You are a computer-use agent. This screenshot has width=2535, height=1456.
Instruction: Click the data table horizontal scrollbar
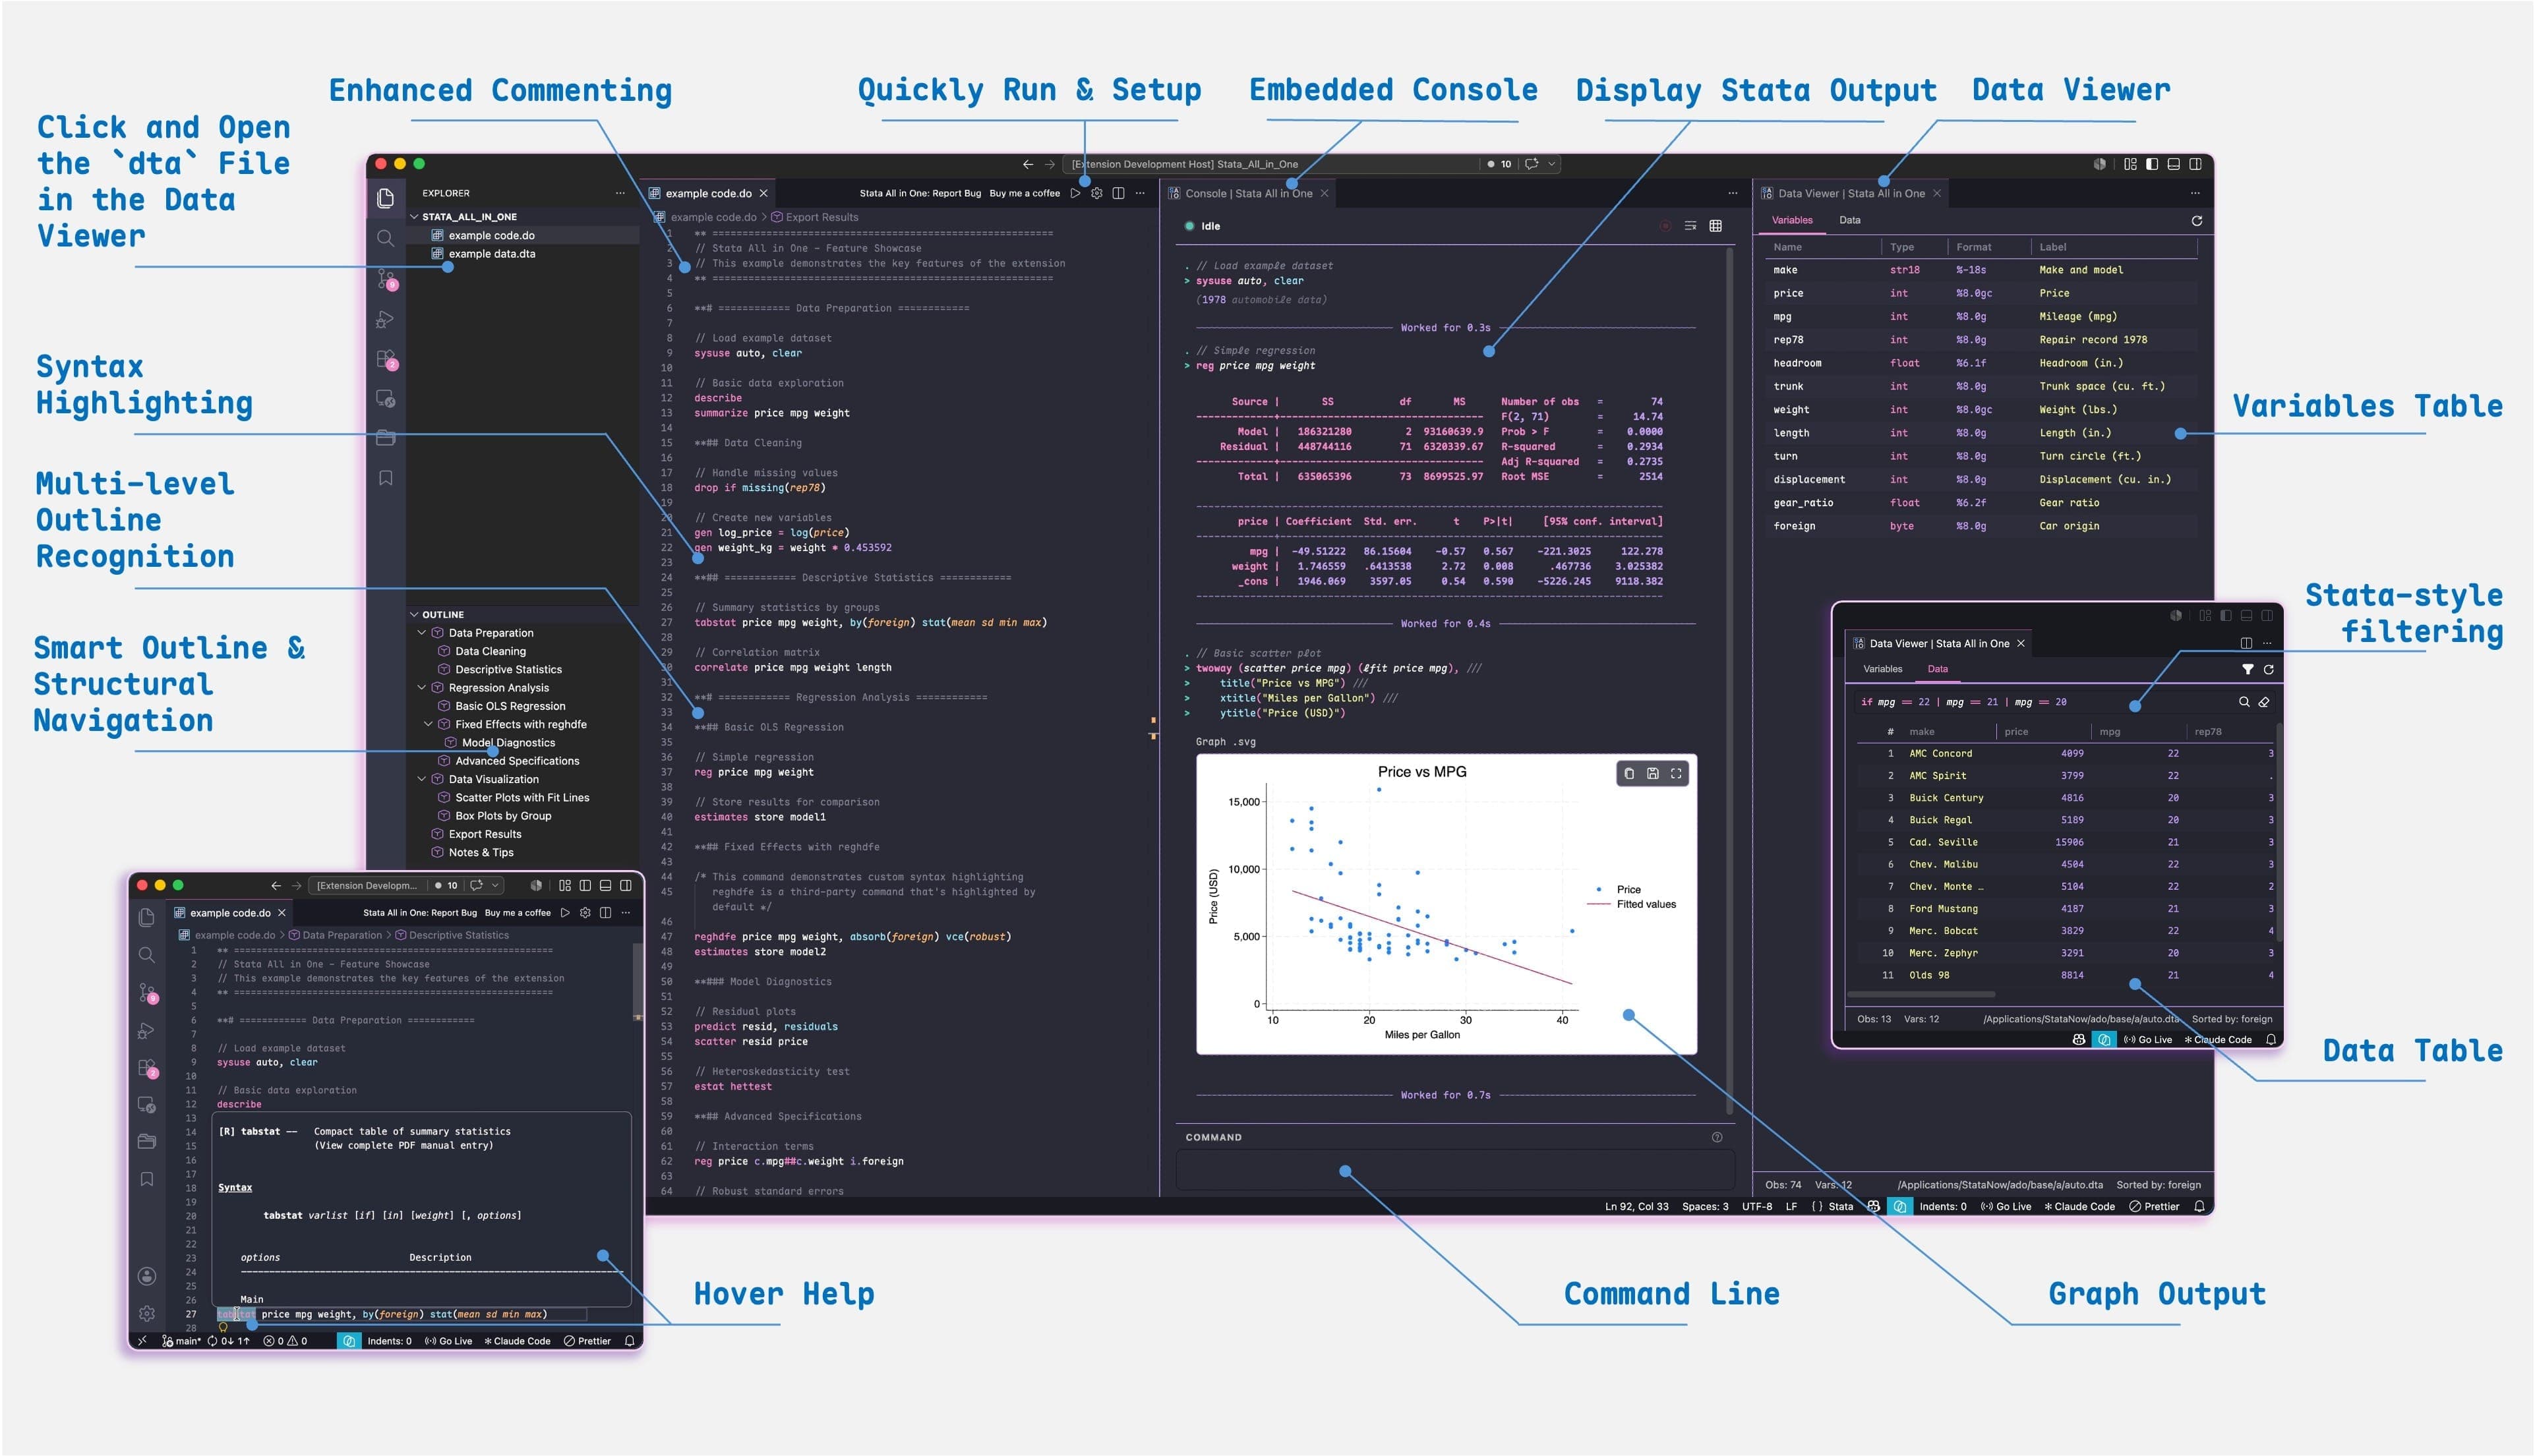(1921, 994)
